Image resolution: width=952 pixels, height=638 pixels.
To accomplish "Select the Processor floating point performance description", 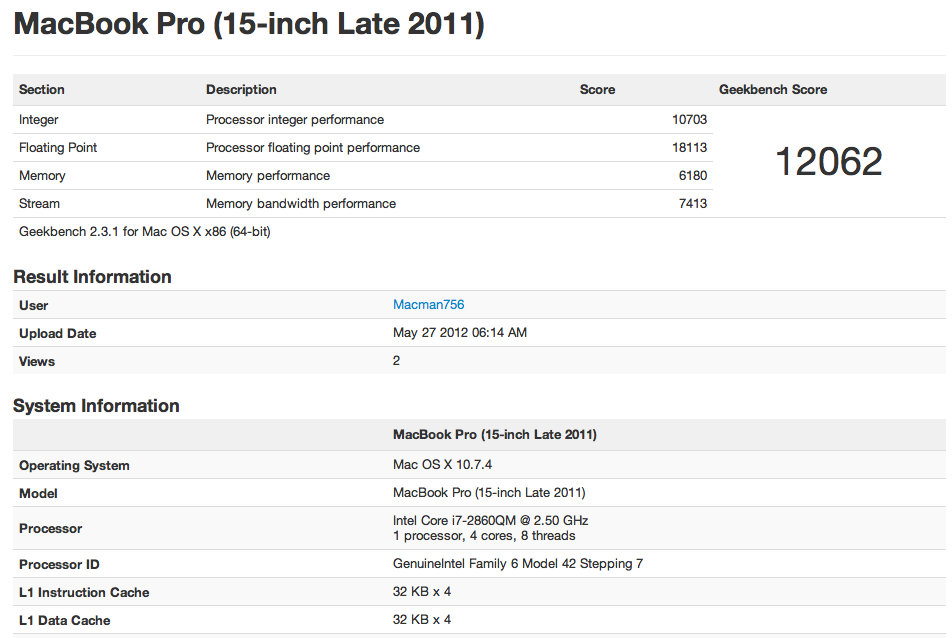I will tap(313, 148).
